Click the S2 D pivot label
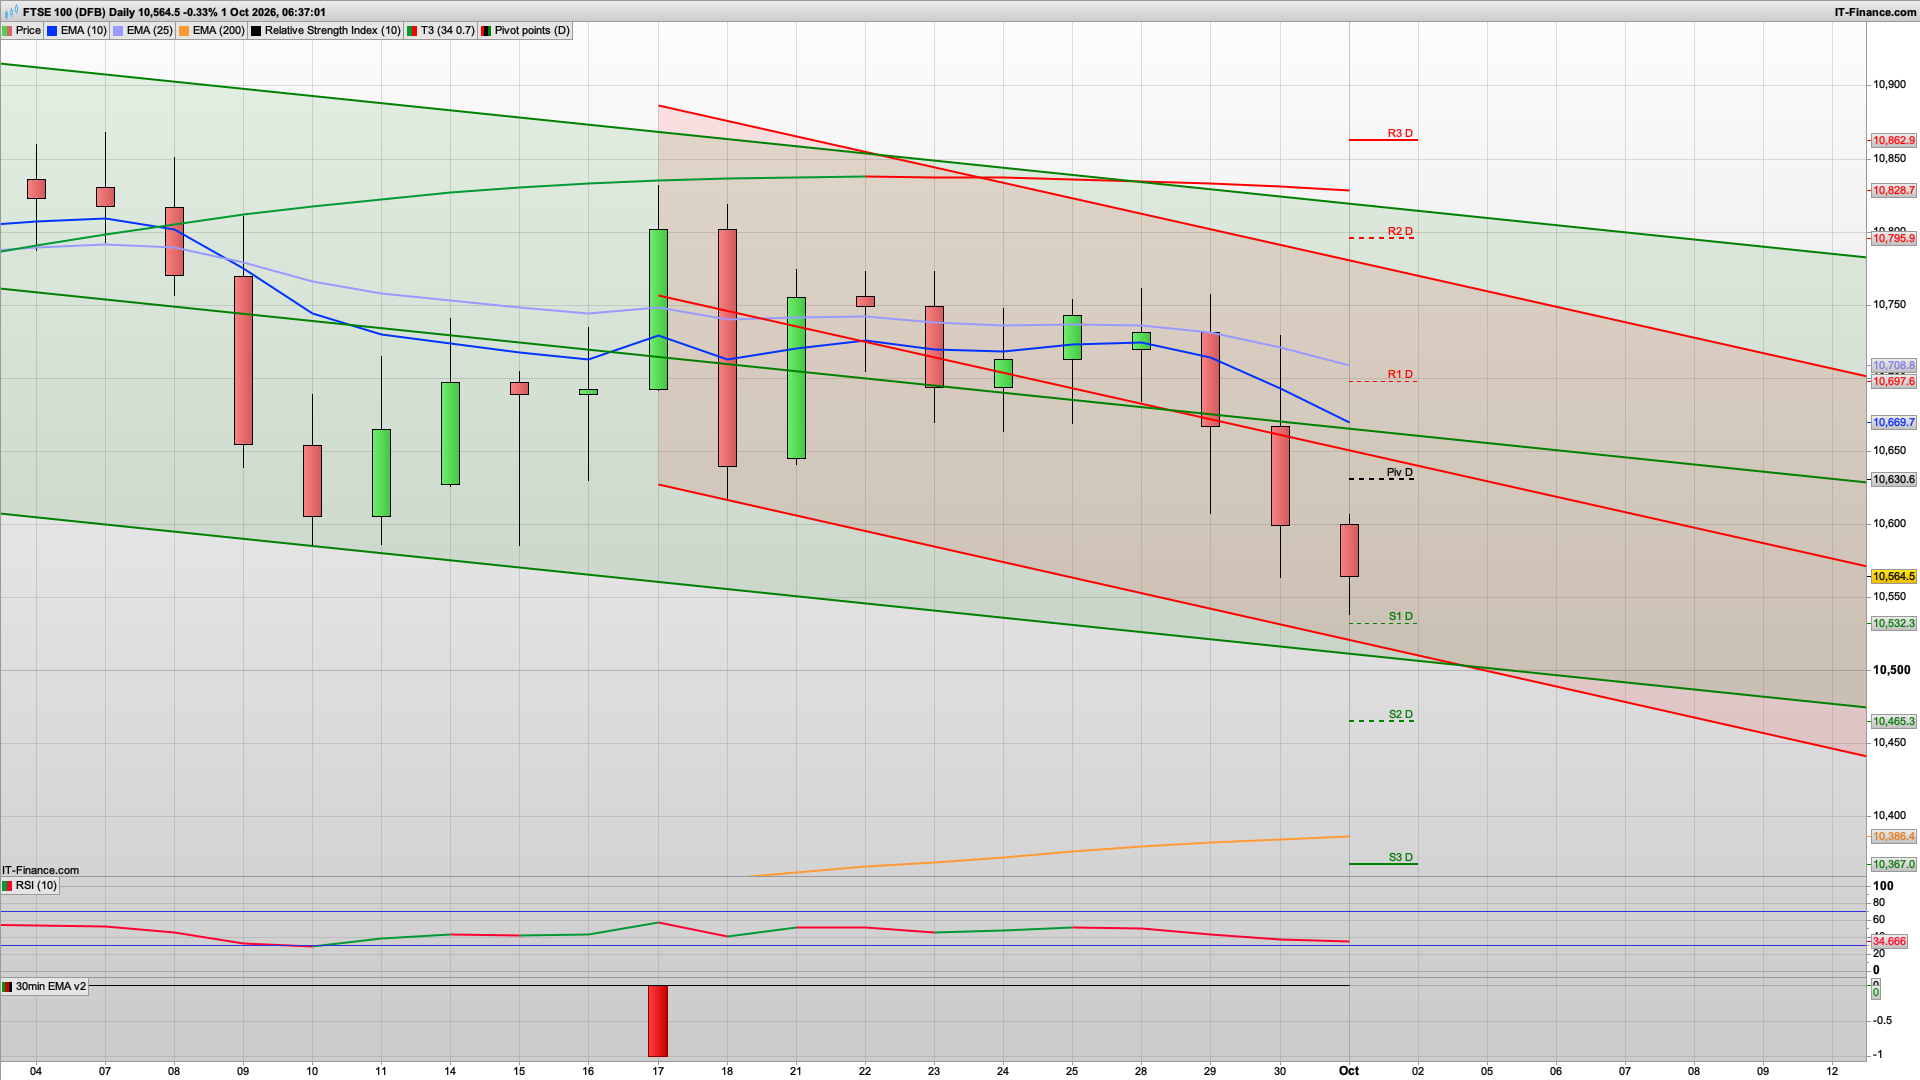The width and height of the screenshot is (1920, 1080). point(1401,714)
